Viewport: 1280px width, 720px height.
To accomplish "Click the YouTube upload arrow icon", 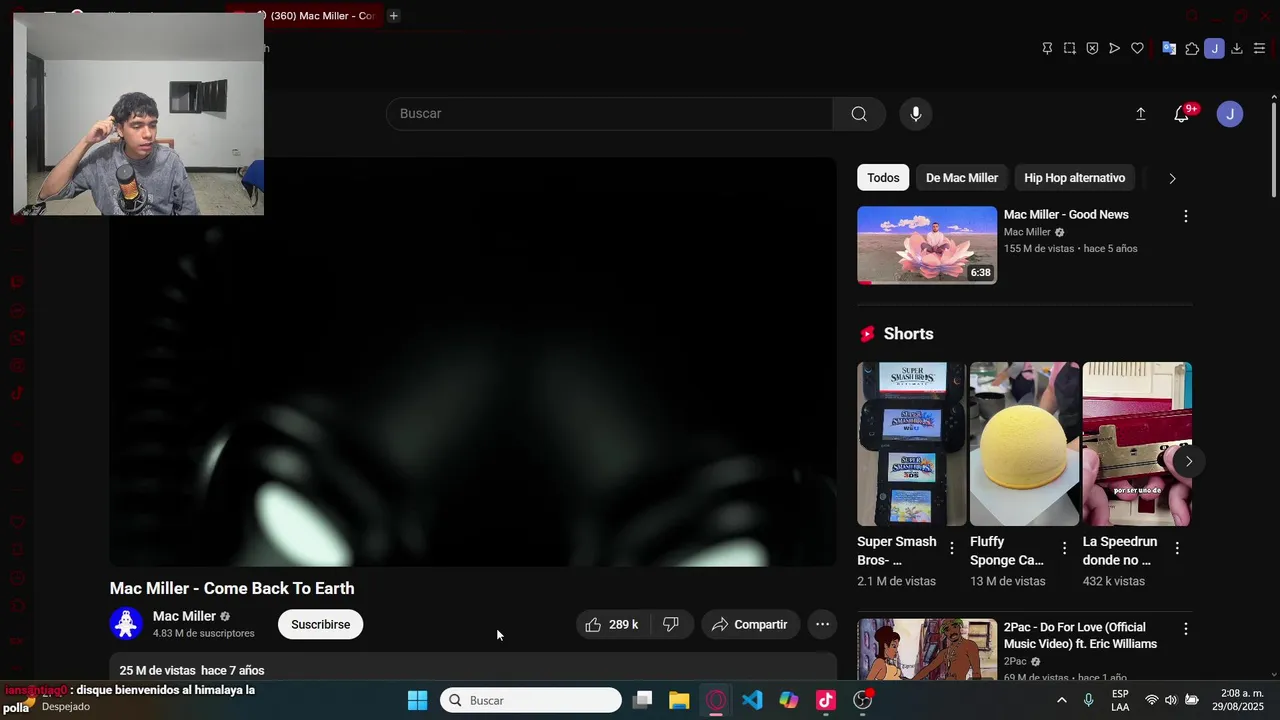I will pos(1140,114).
